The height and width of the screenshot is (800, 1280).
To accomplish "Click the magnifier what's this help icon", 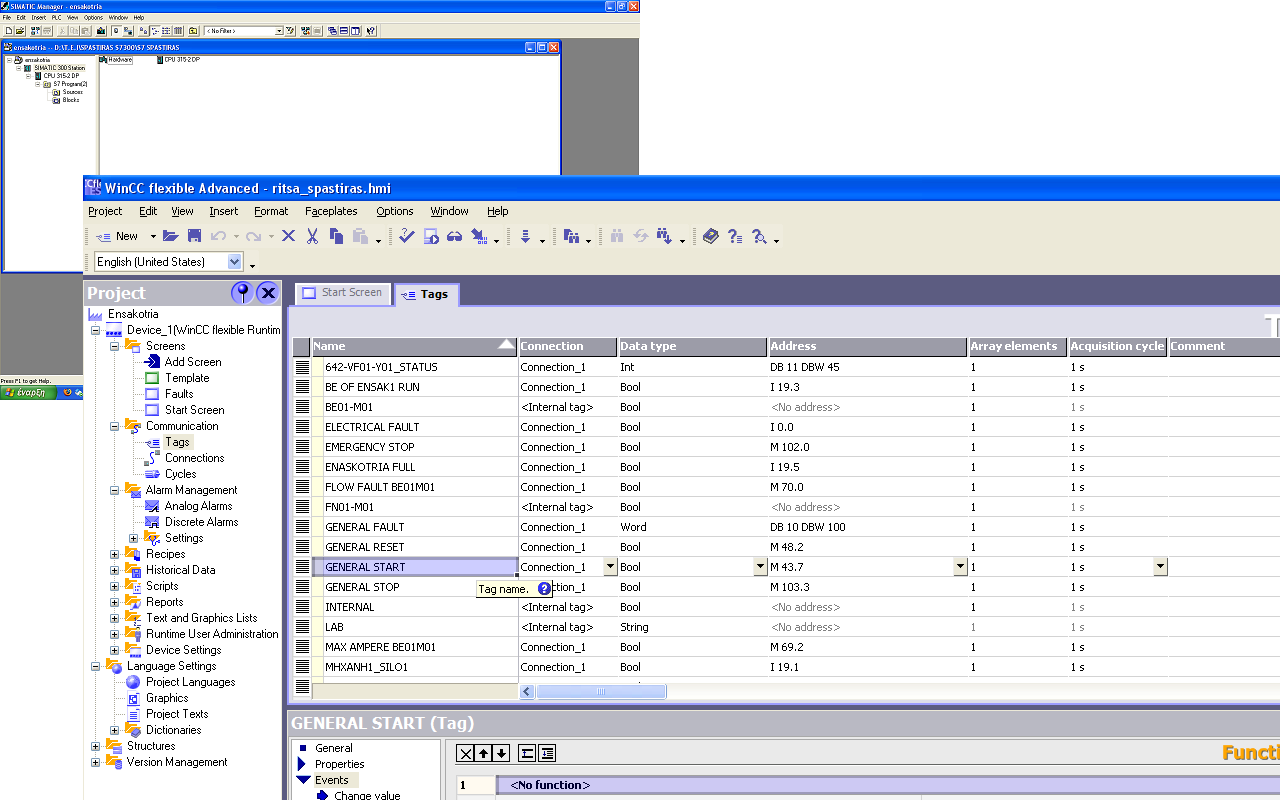I will click(760, 236).
